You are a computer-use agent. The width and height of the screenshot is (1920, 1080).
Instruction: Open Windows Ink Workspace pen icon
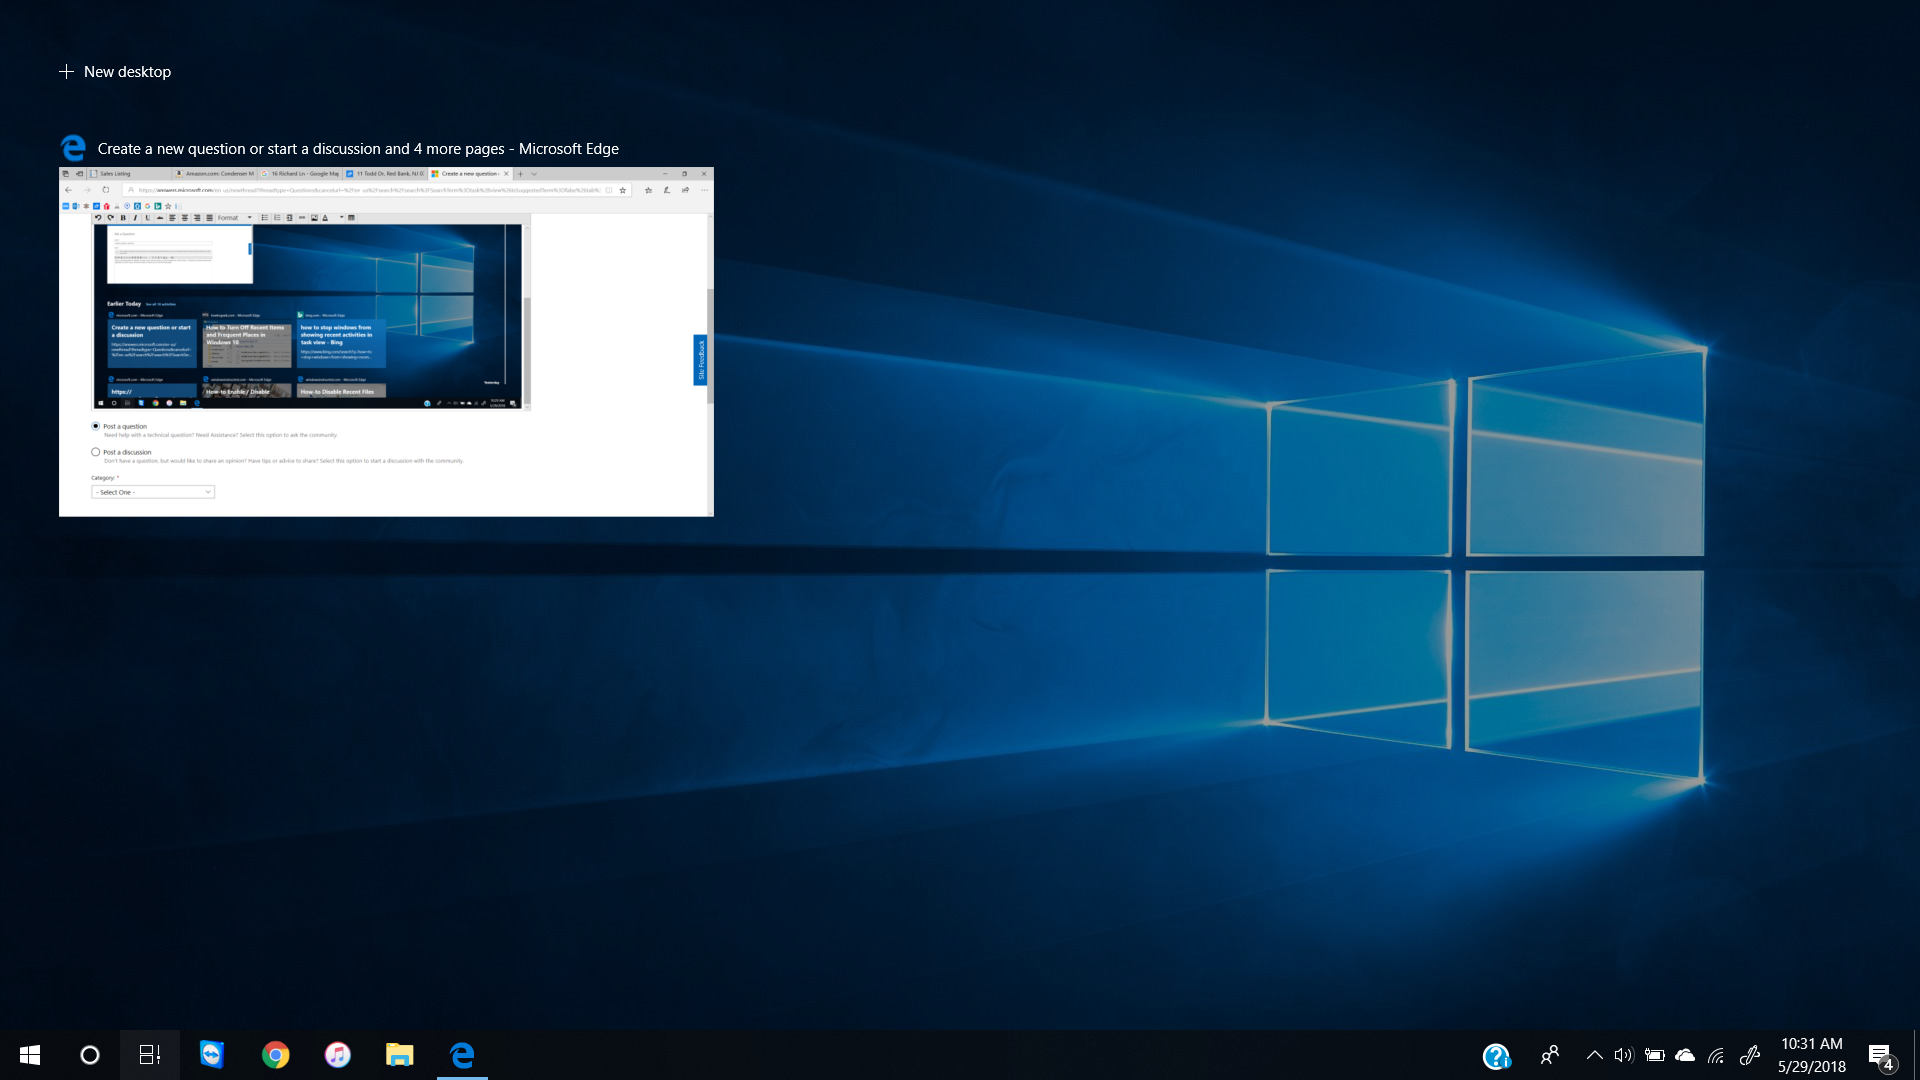pyautogui.click(x=1749, y=1055)
